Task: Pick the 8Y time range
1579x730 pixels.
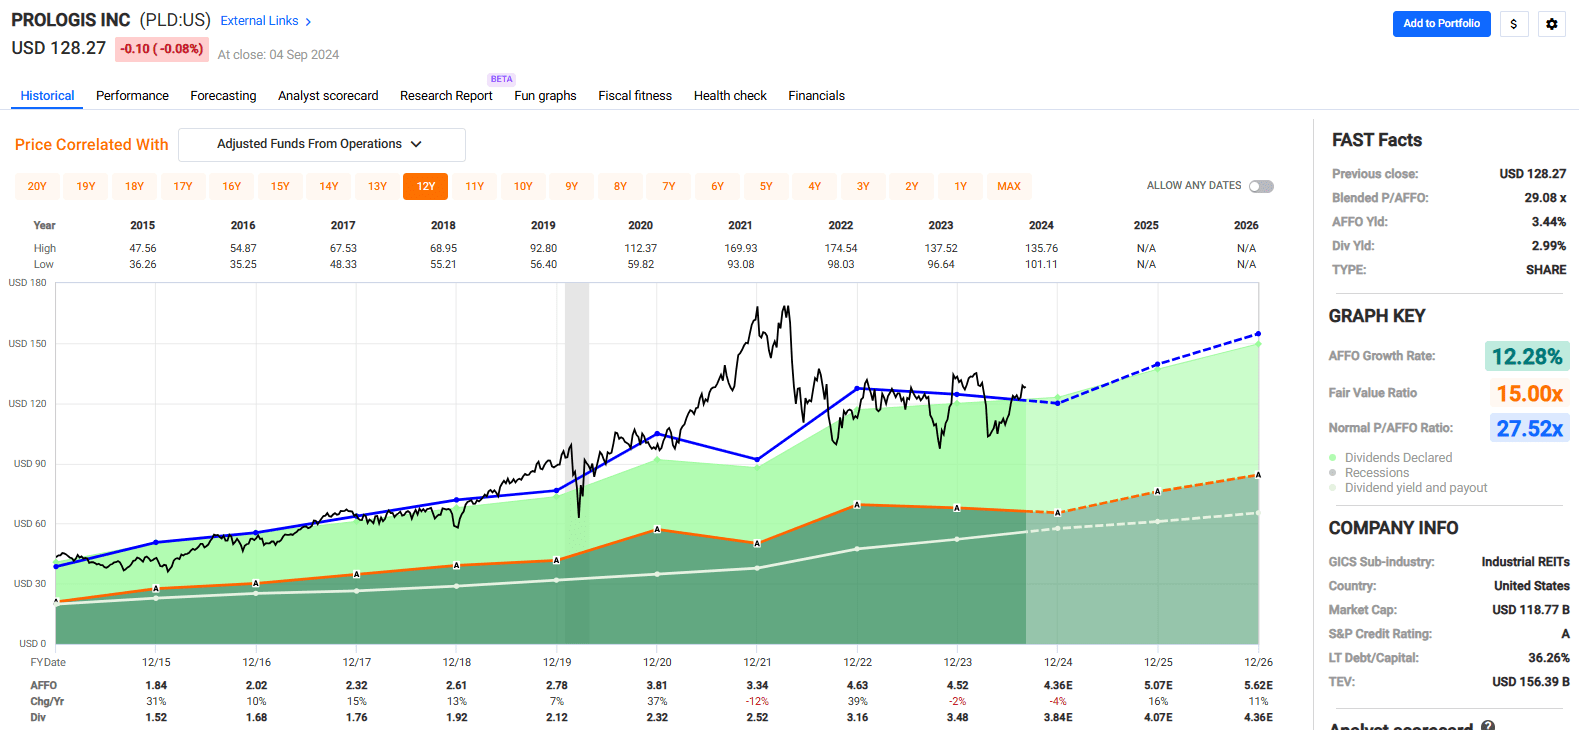Action: tap(620, 186)
